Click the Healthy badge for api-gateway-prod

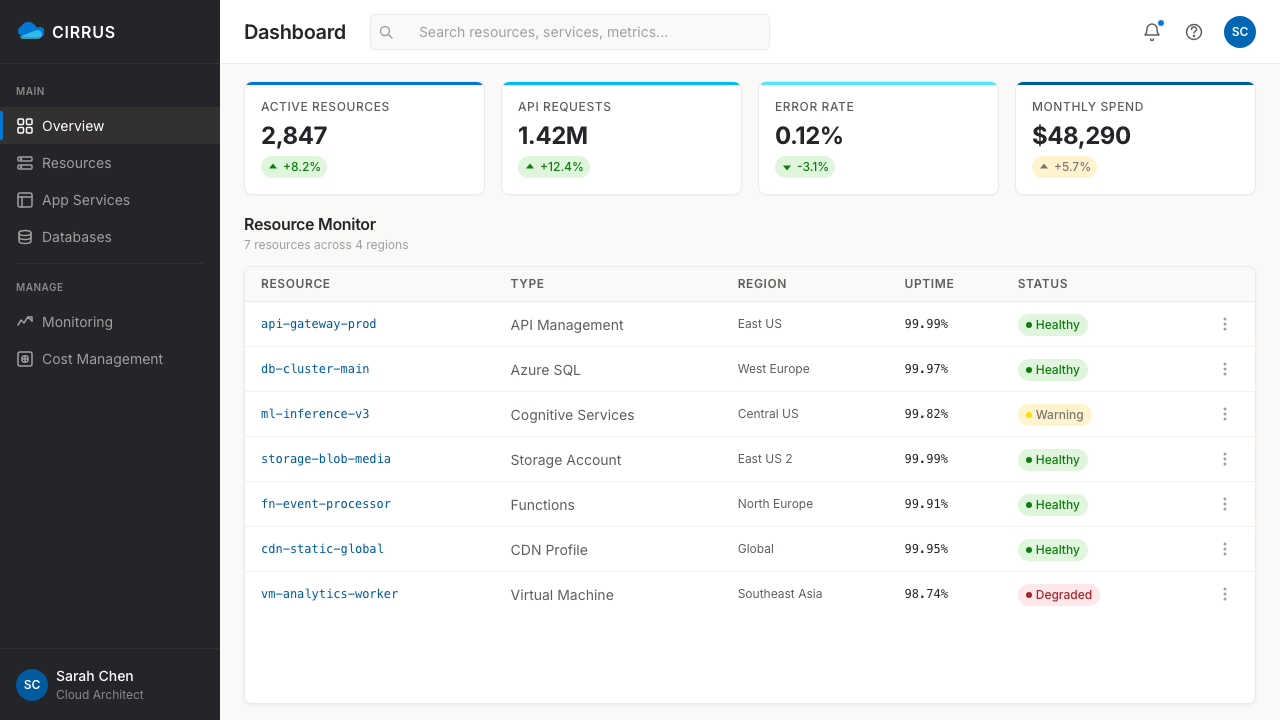pos(1053,325)
